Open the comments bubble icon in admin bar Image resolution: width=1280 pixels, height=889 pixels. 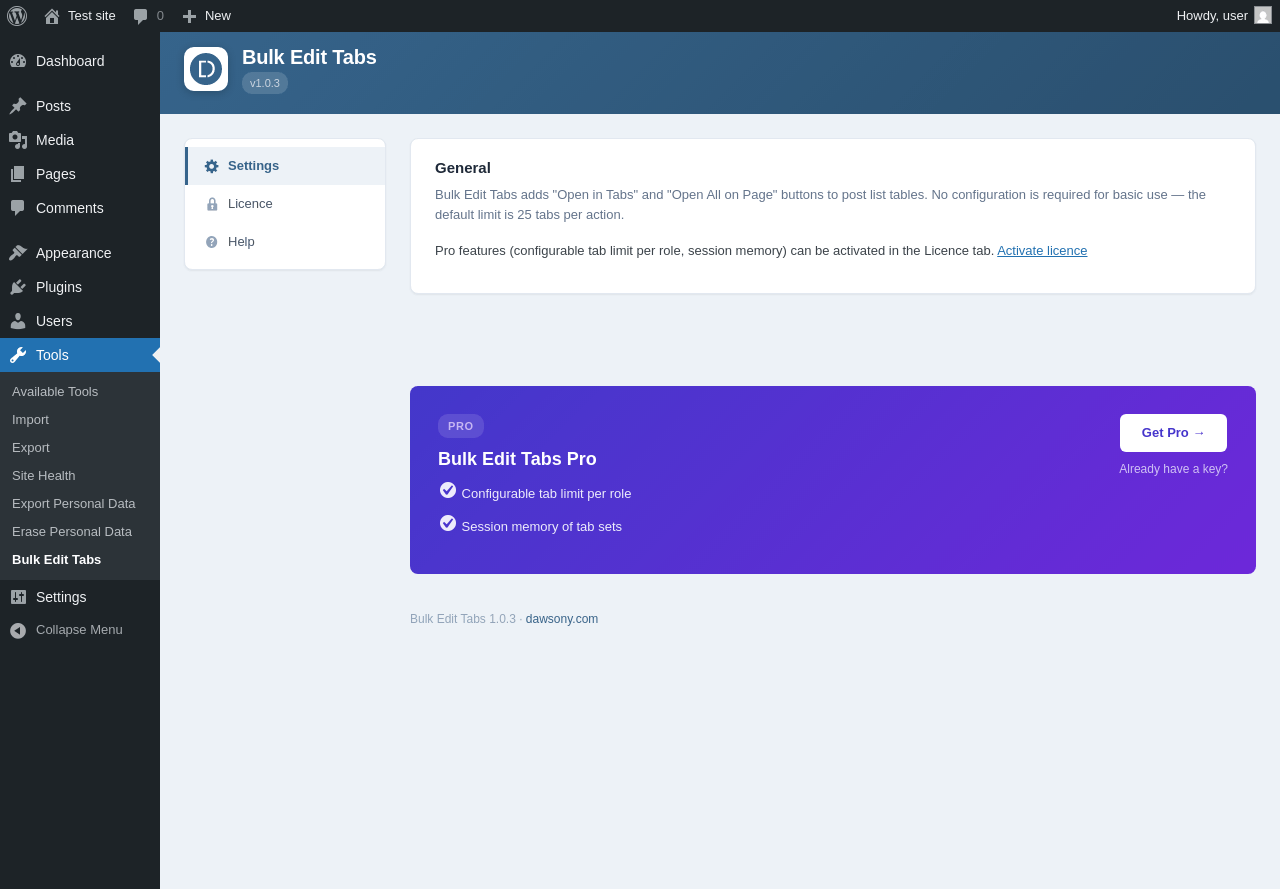[141, 16]
